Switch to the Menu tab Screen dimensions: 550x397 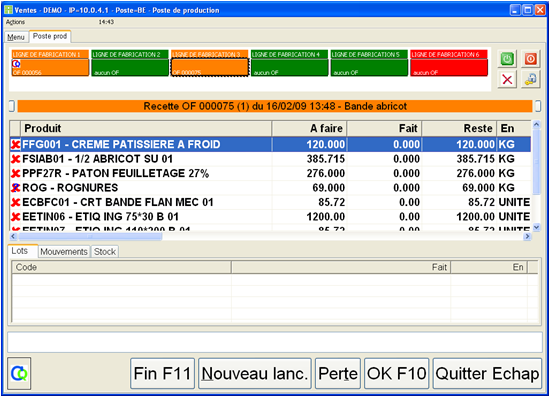(x=16, y=37)
